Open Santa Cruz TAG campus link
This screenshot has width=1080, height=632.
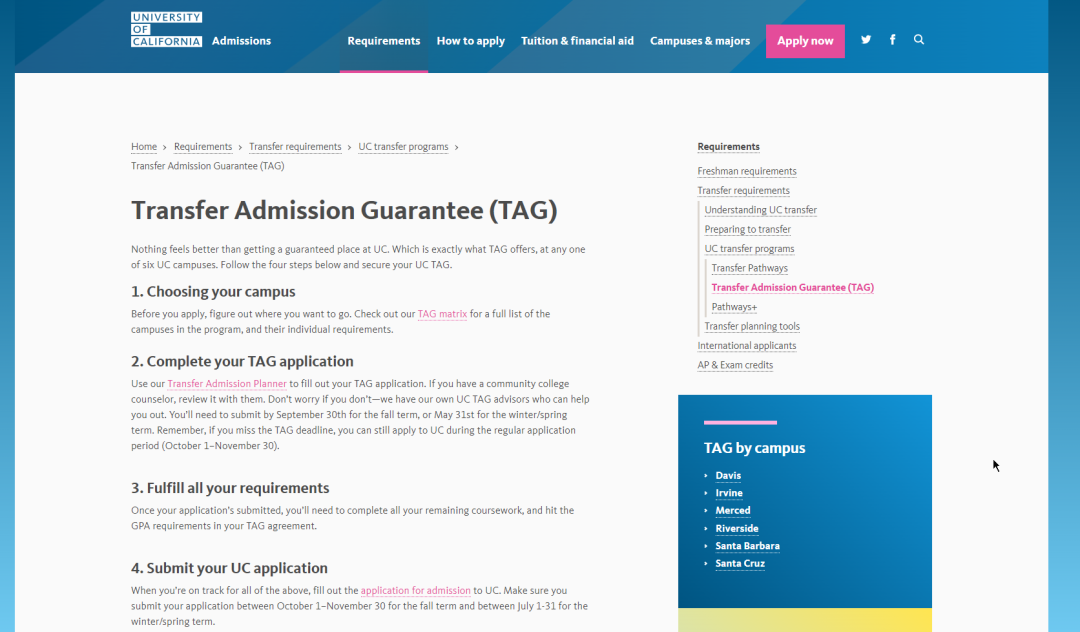tap(740, 564)
